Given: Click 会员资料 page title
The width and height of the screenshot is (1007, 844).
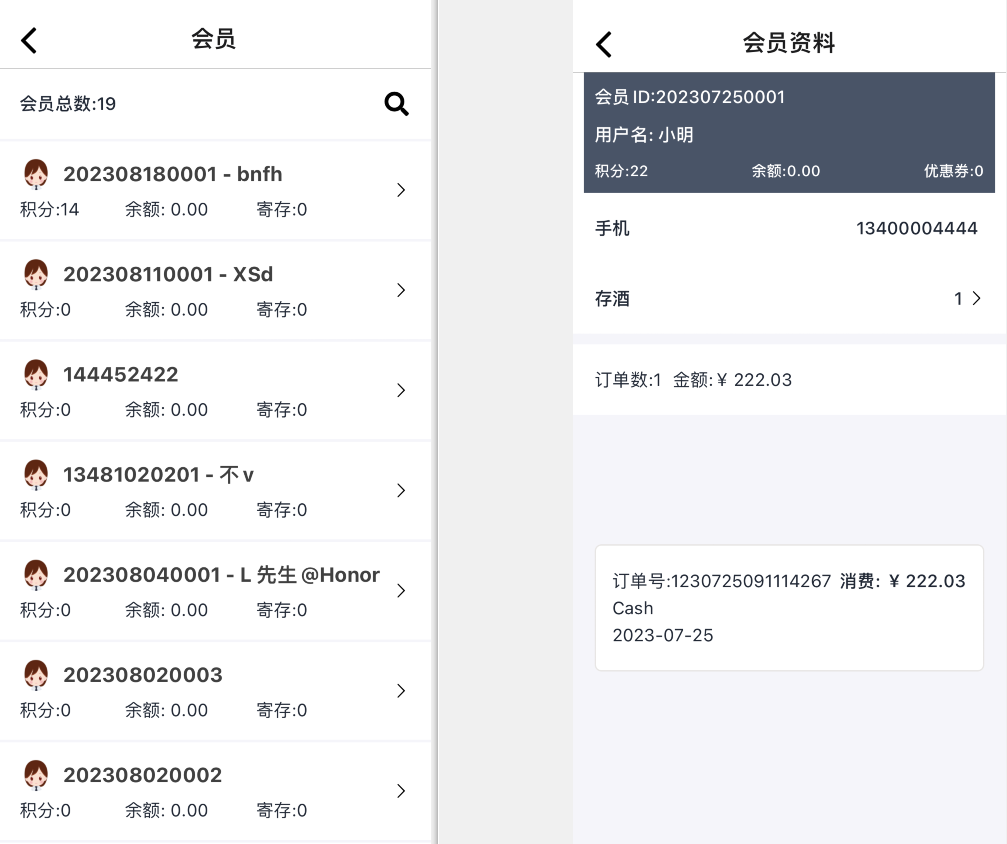Looking at the screenshot, I should coord(789,43).
